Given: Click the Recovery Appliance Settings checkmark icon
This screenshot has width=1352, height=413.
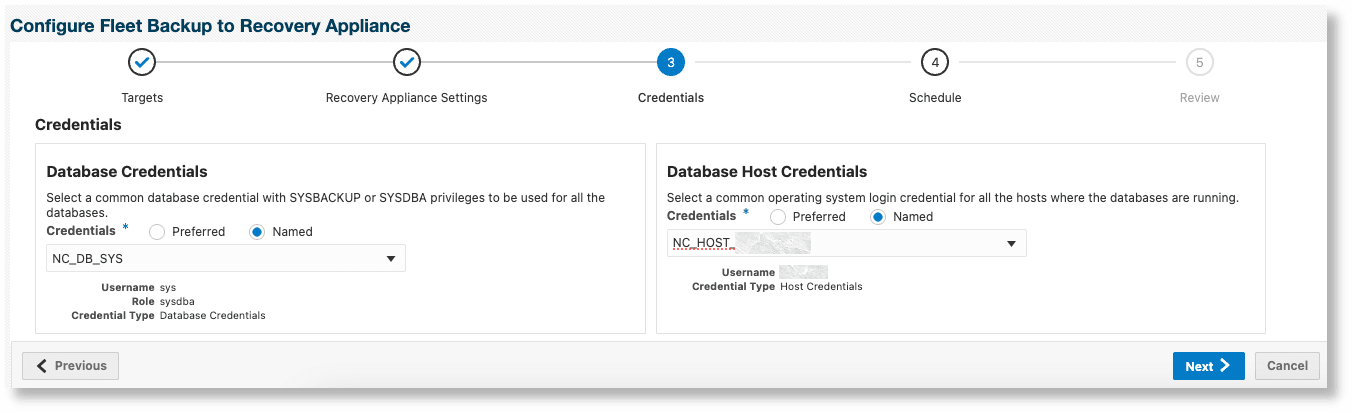Looking at the screenshot, I should pyautogui.click(x=407, y=63).
